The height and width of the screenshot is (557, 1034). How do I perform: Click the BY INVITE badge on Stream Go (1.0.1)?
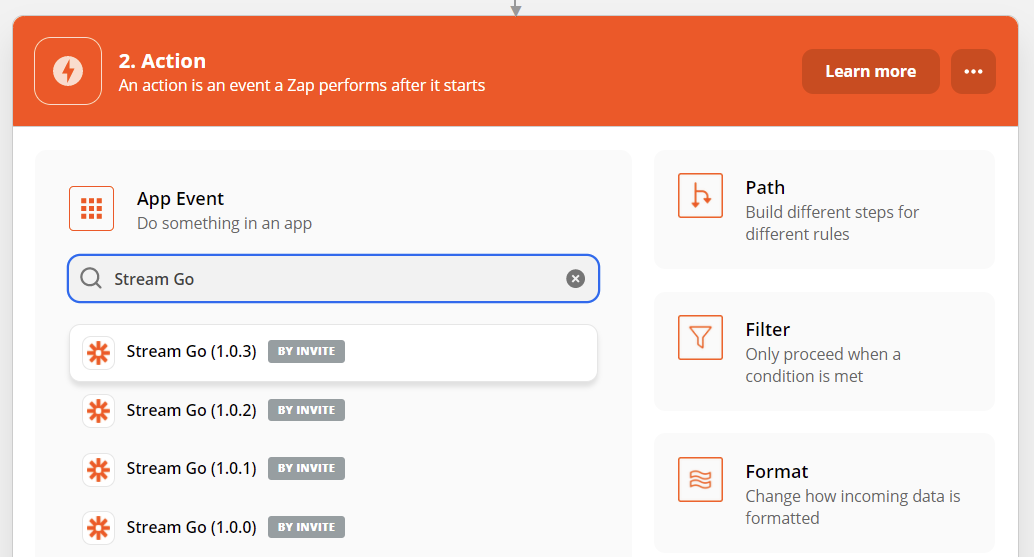(x=306, y=469)
